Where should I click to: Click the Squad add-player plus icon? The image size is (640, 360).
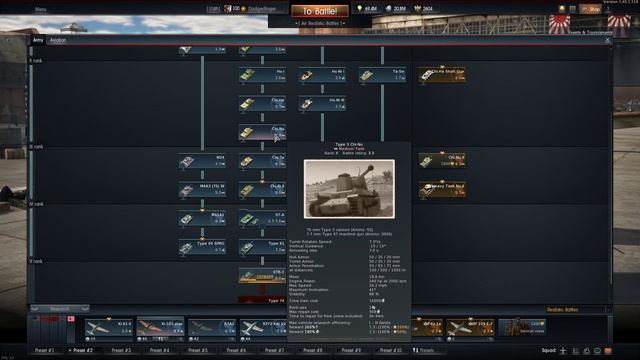563,351
